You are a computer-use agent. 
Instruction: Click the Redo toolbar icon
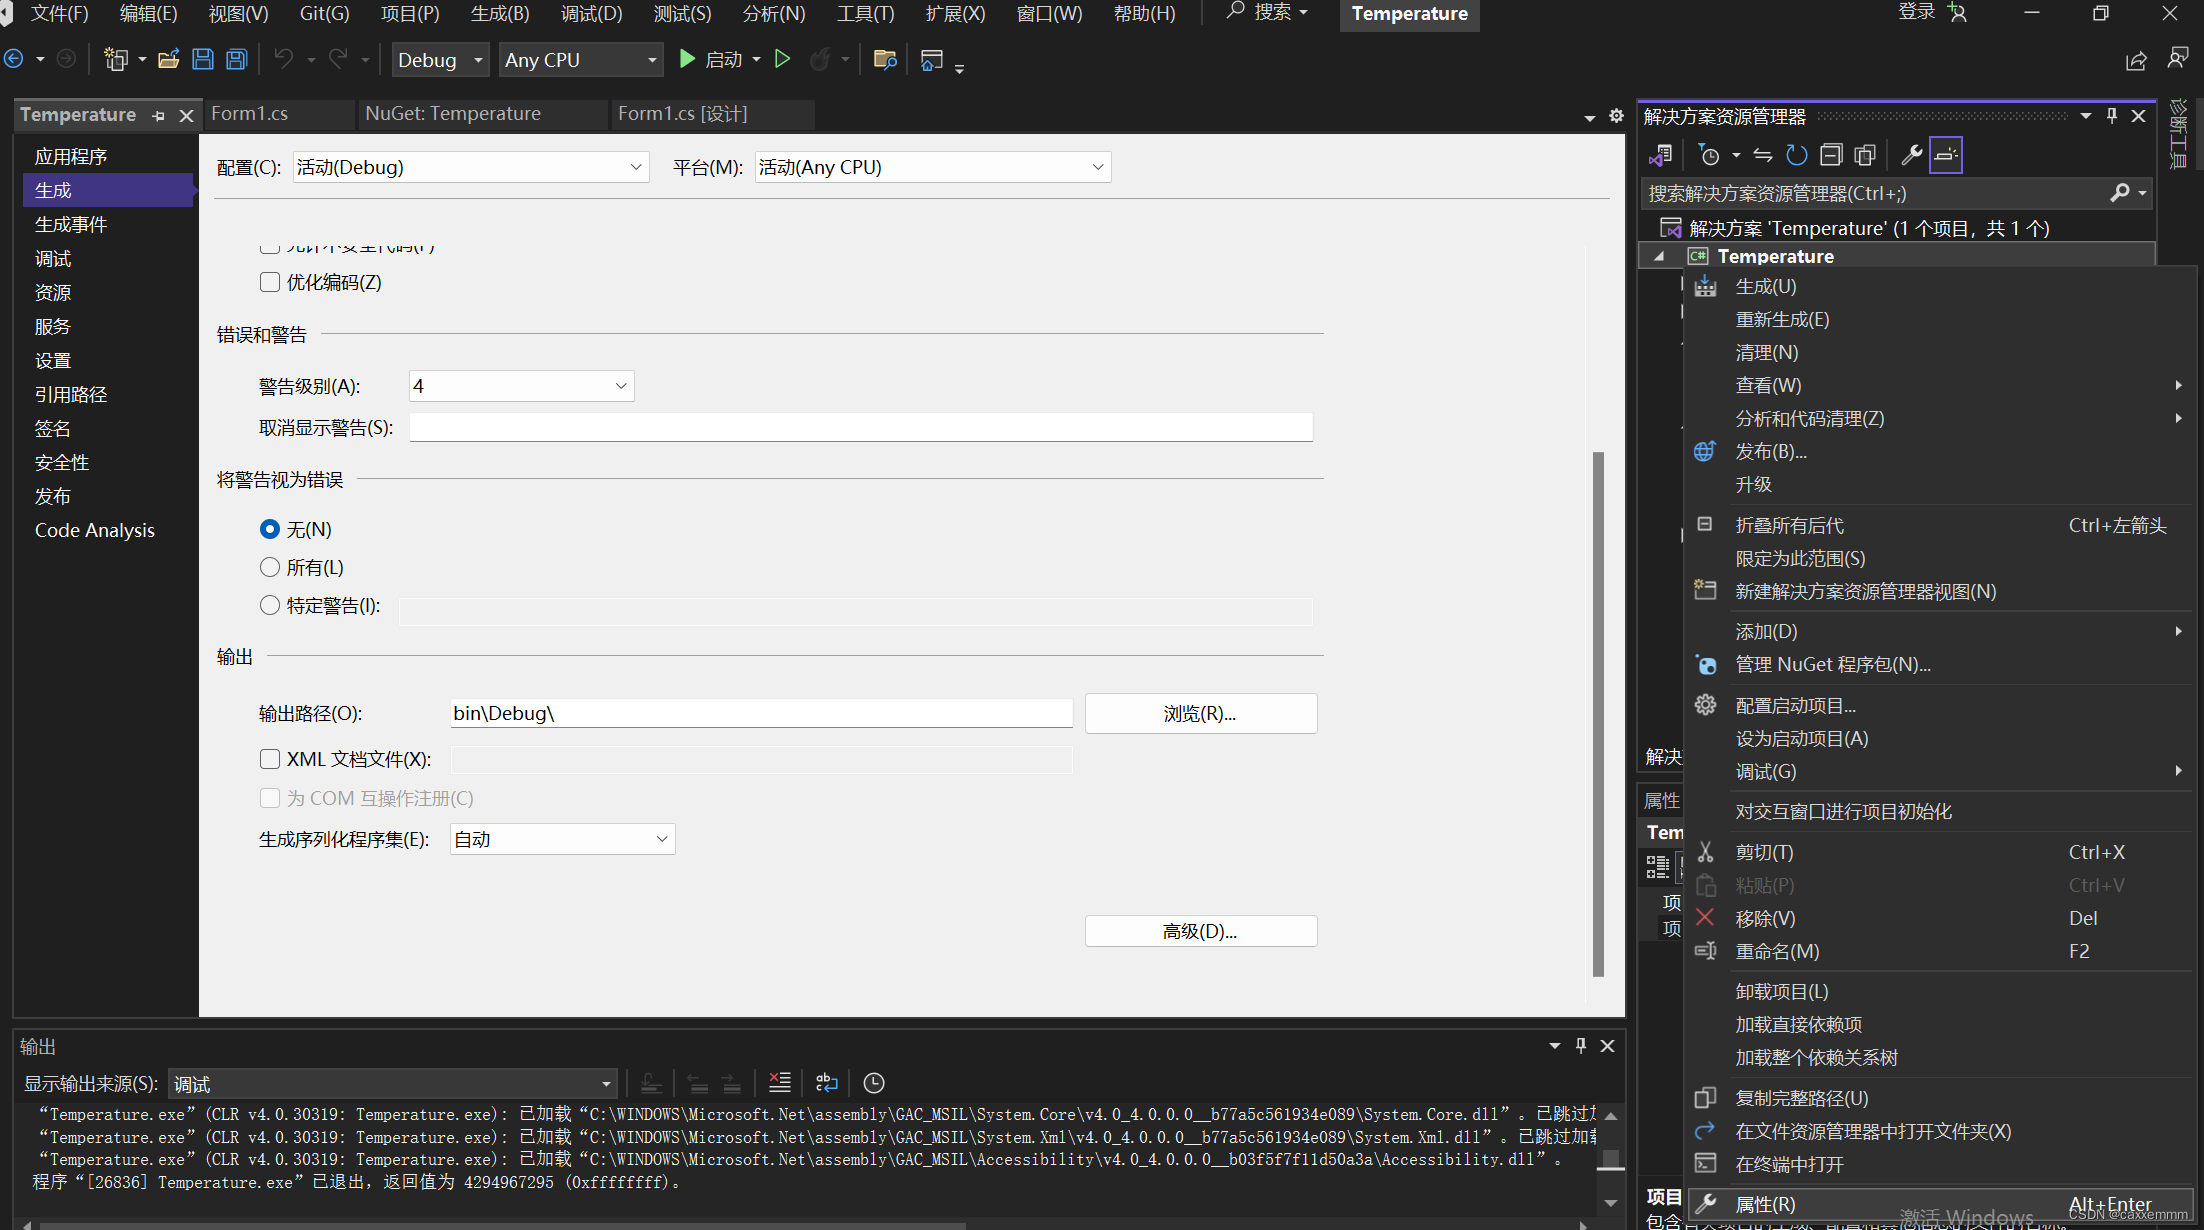point(338,60)
